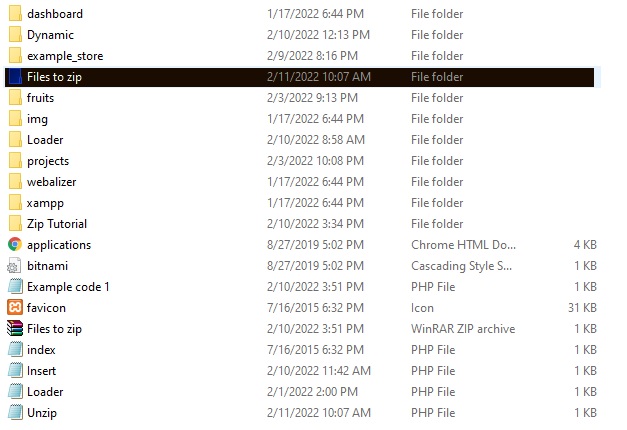Click the img folder name
This screenshot has width=627, height=430.
click(x=37, y=119)
